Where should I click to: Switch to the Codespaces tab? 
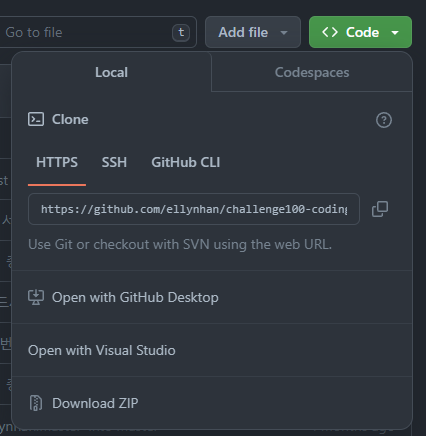click(x=312, y=72)
